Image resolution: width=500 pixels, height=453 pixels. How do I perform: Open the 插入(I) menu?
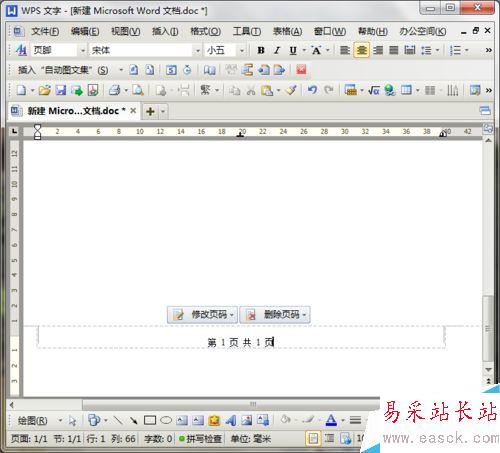[165, 31]
